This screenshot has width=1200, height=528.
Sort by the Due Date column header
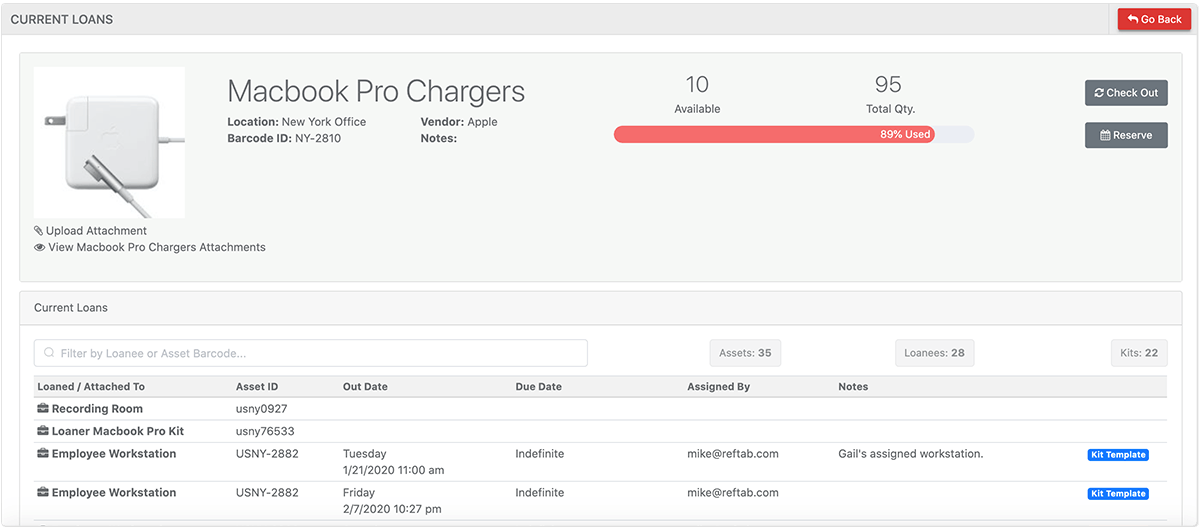click(539, 387)
